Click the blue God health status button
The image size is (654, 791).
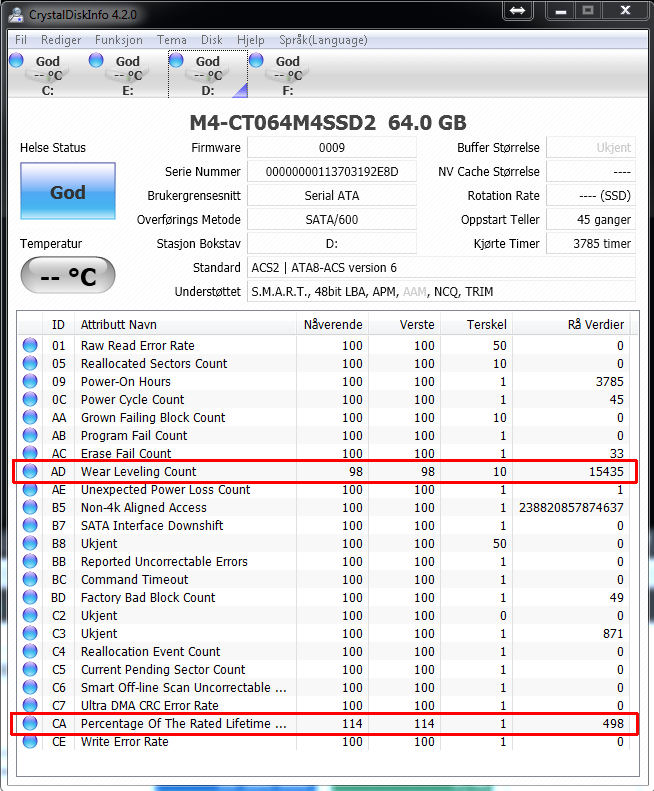click(x=68, y=192)
